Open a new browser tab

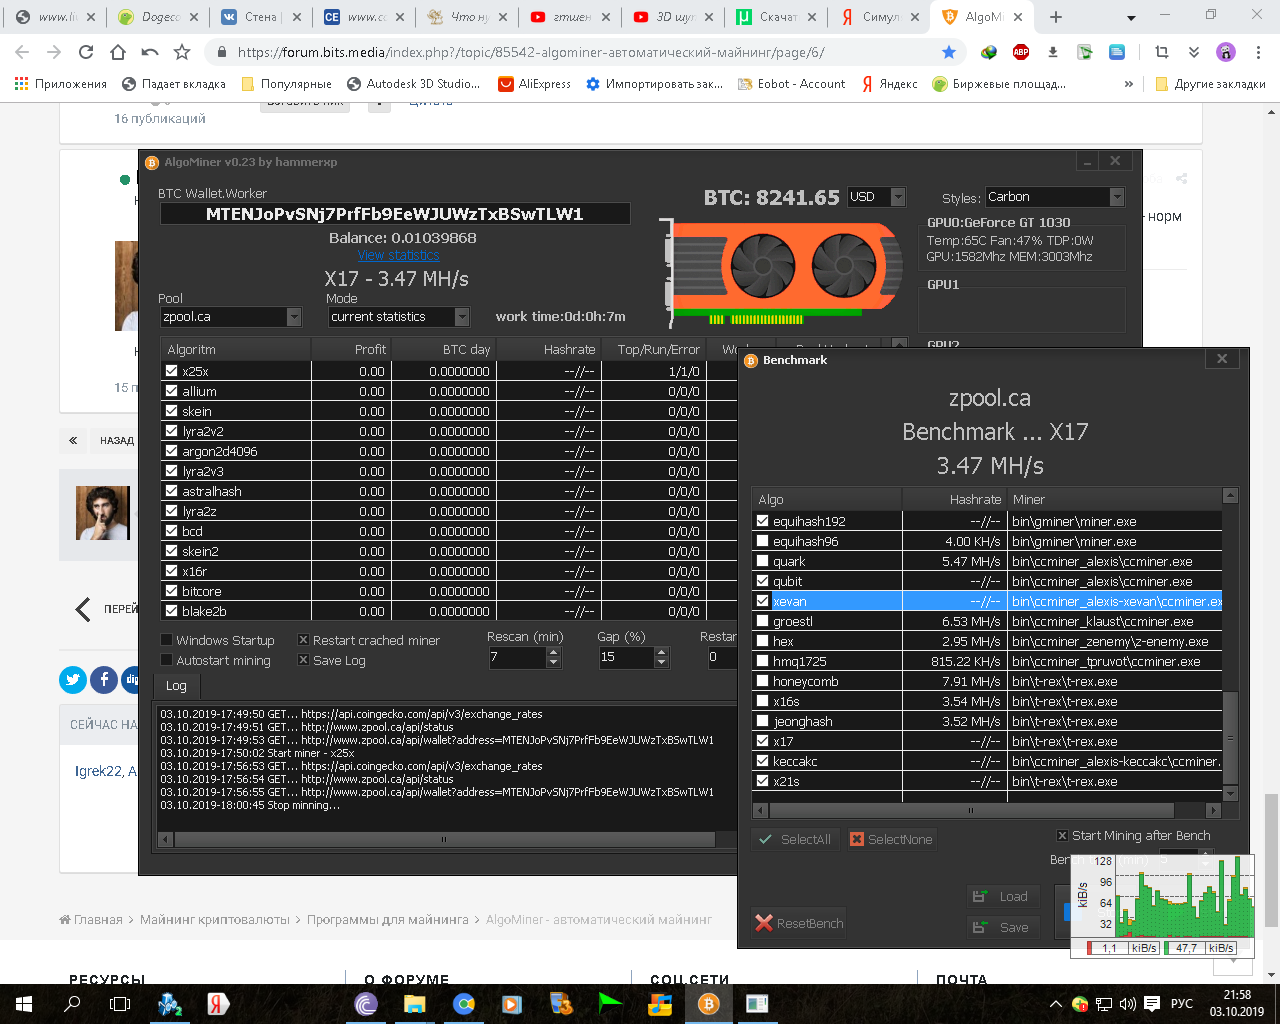(1056, 17)
